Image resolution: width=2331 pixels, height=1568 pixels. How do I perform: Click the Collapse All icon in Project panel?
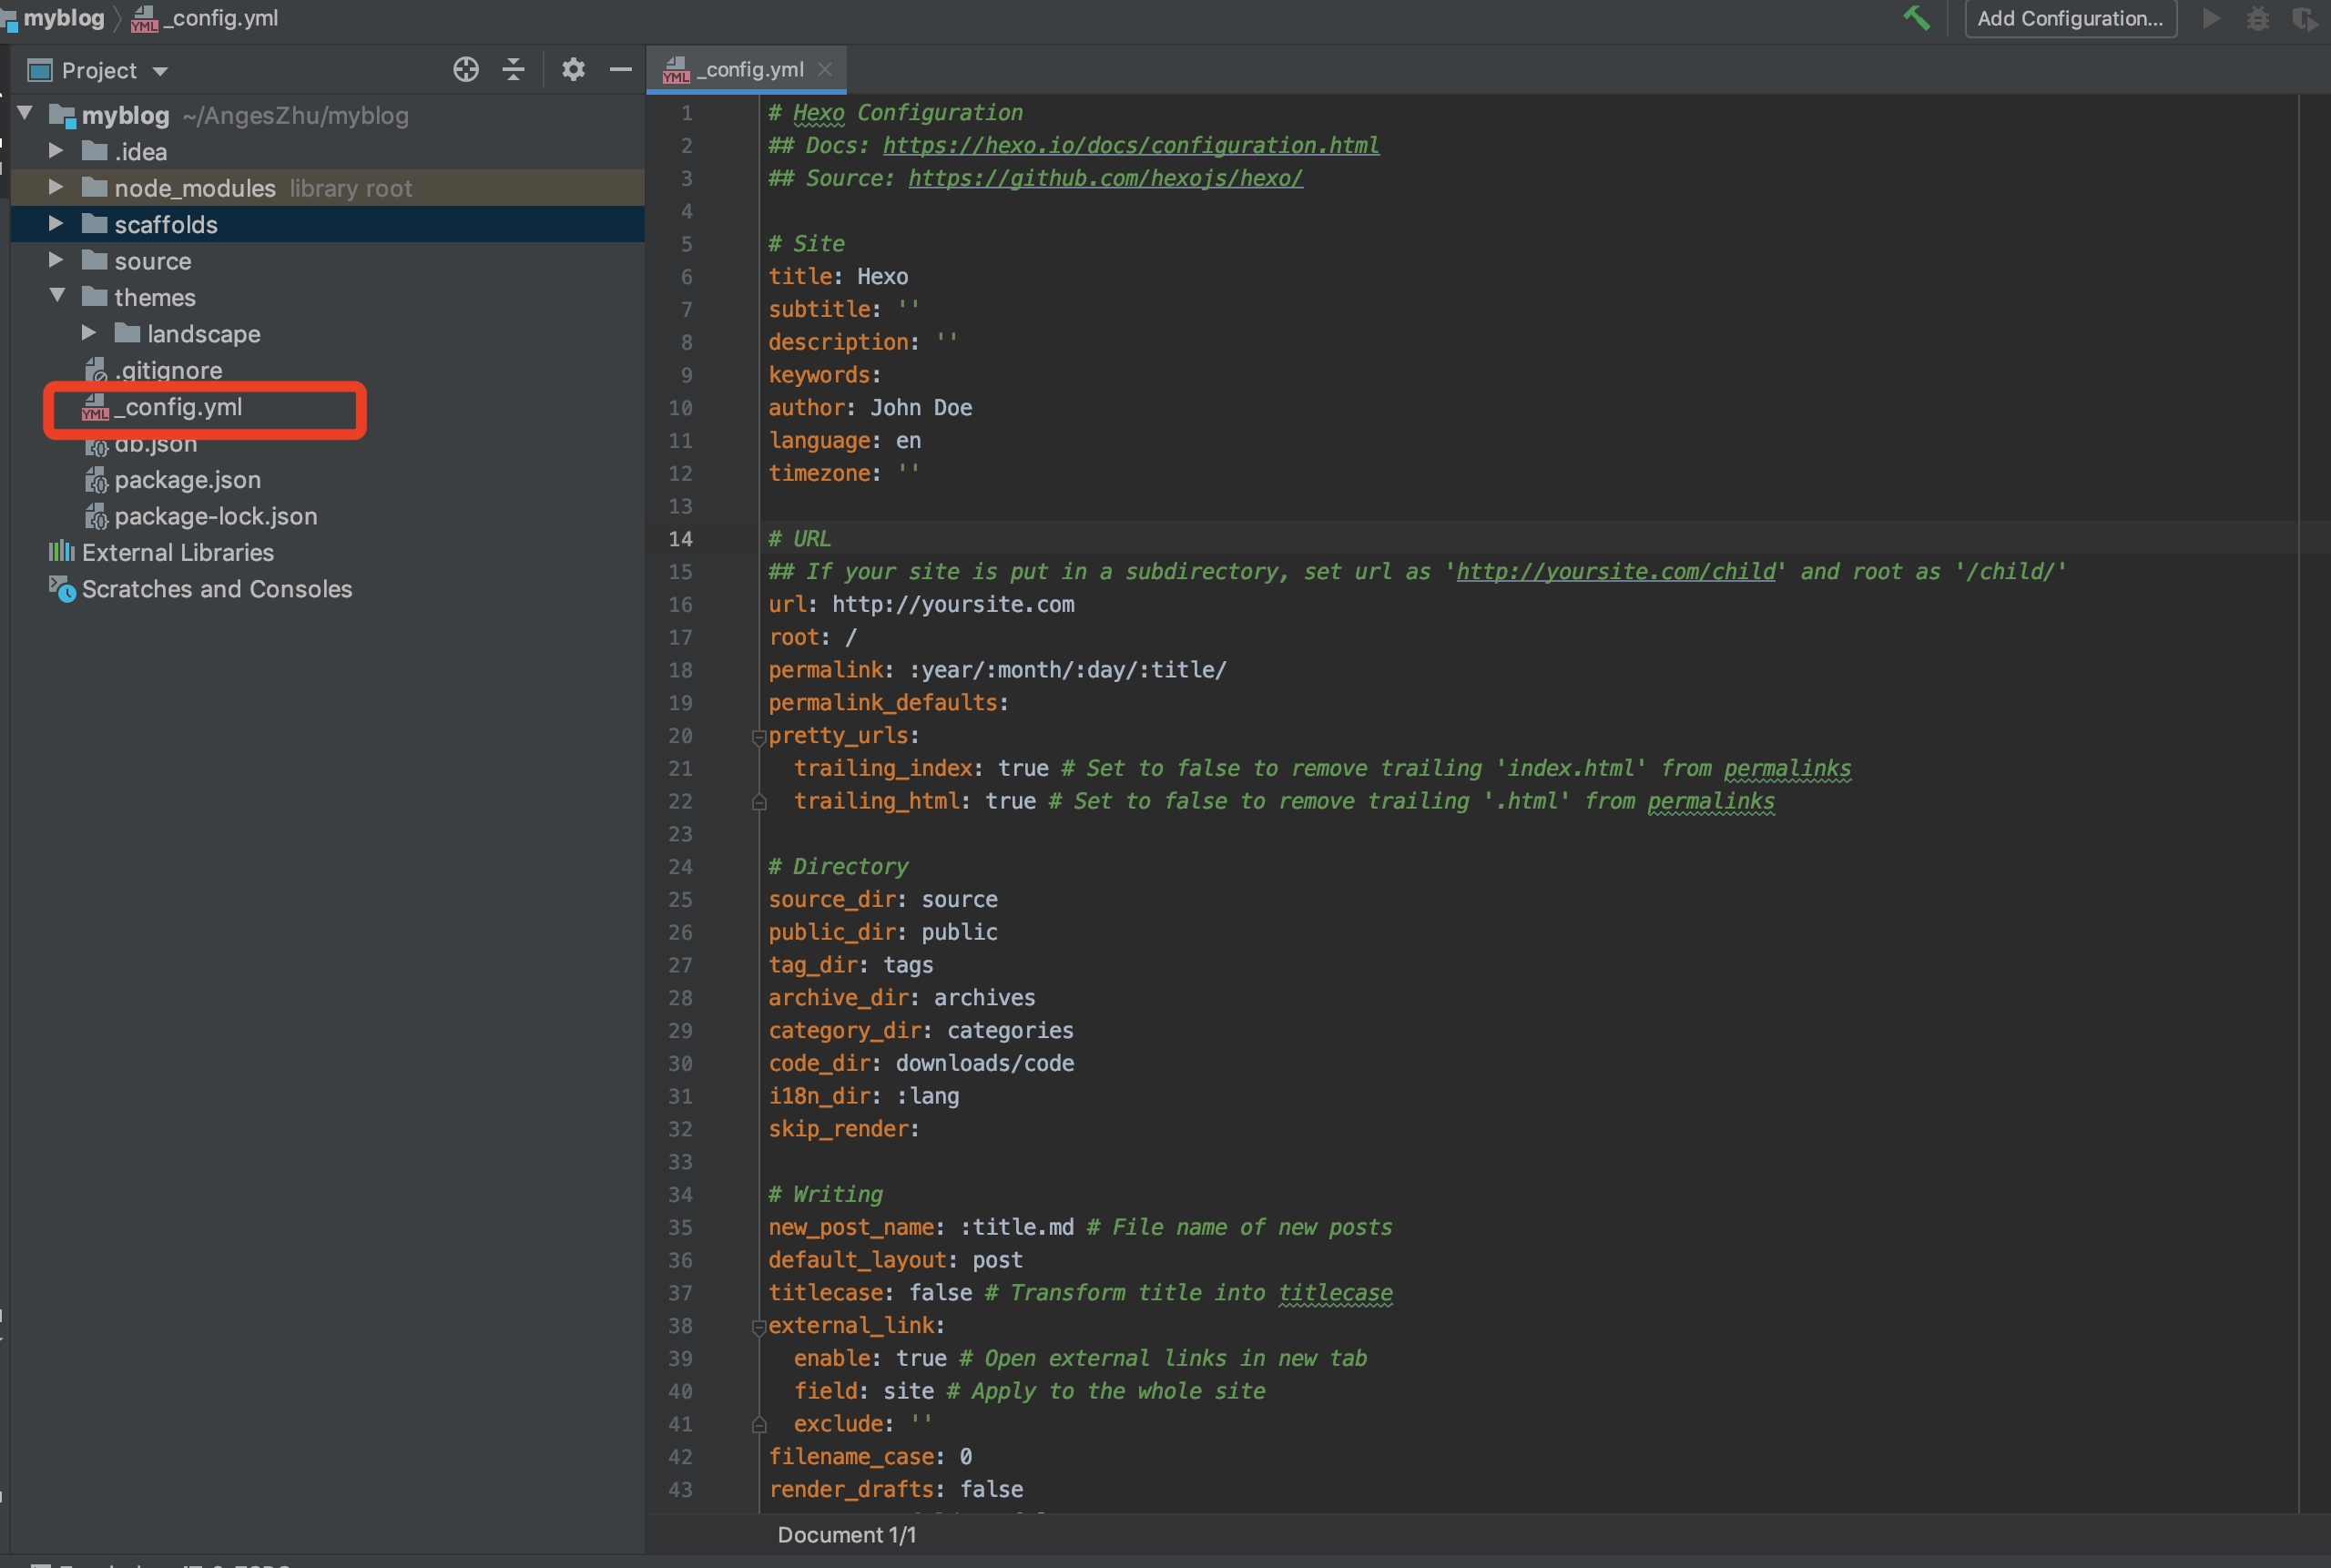point(513,69)
